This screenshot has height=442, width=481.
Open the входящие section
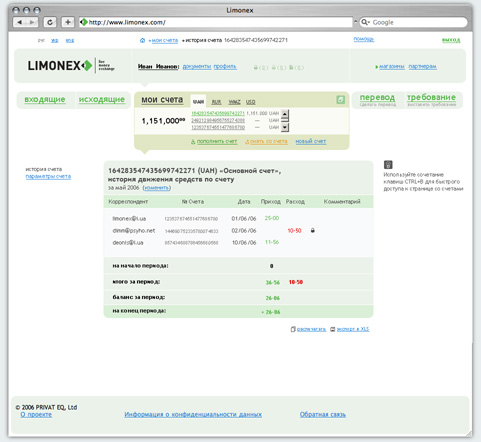(x=45, y=100)
